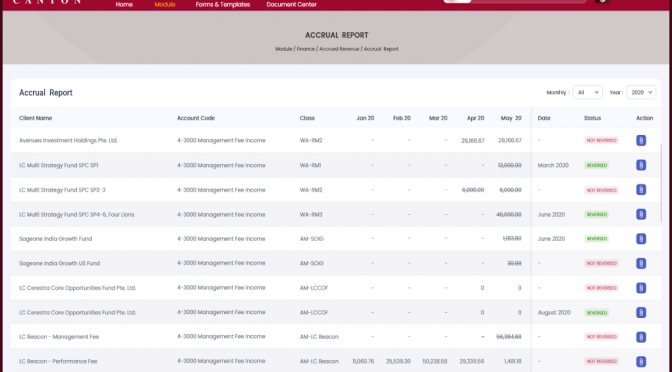Click the 50,238.58 Mar 20 value
672x372 pixels.
coord(435,361)
